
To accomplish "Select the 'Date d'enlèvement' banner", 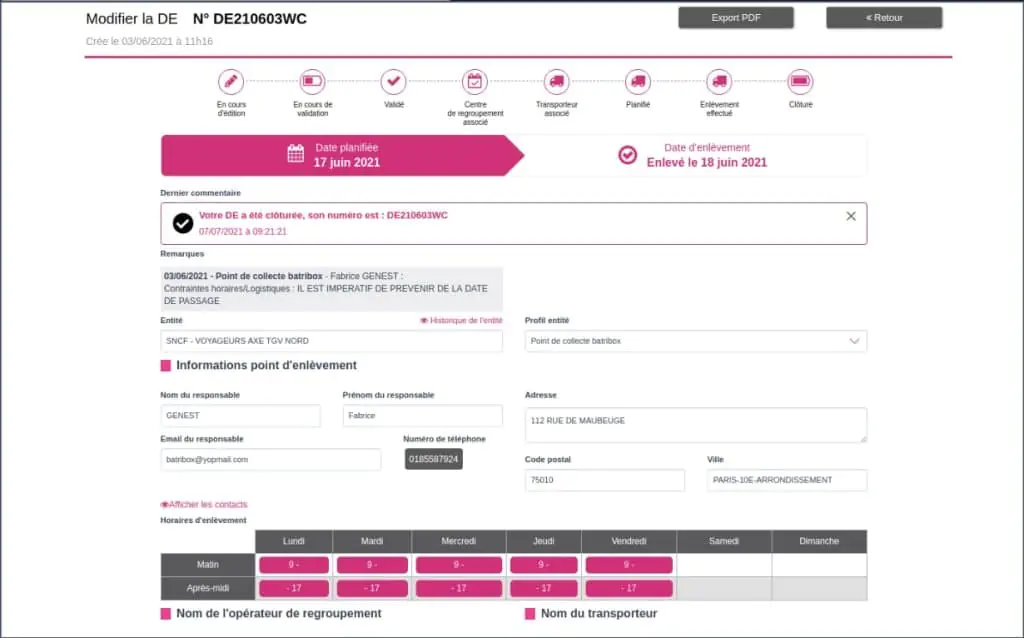I will click(696, 155).
